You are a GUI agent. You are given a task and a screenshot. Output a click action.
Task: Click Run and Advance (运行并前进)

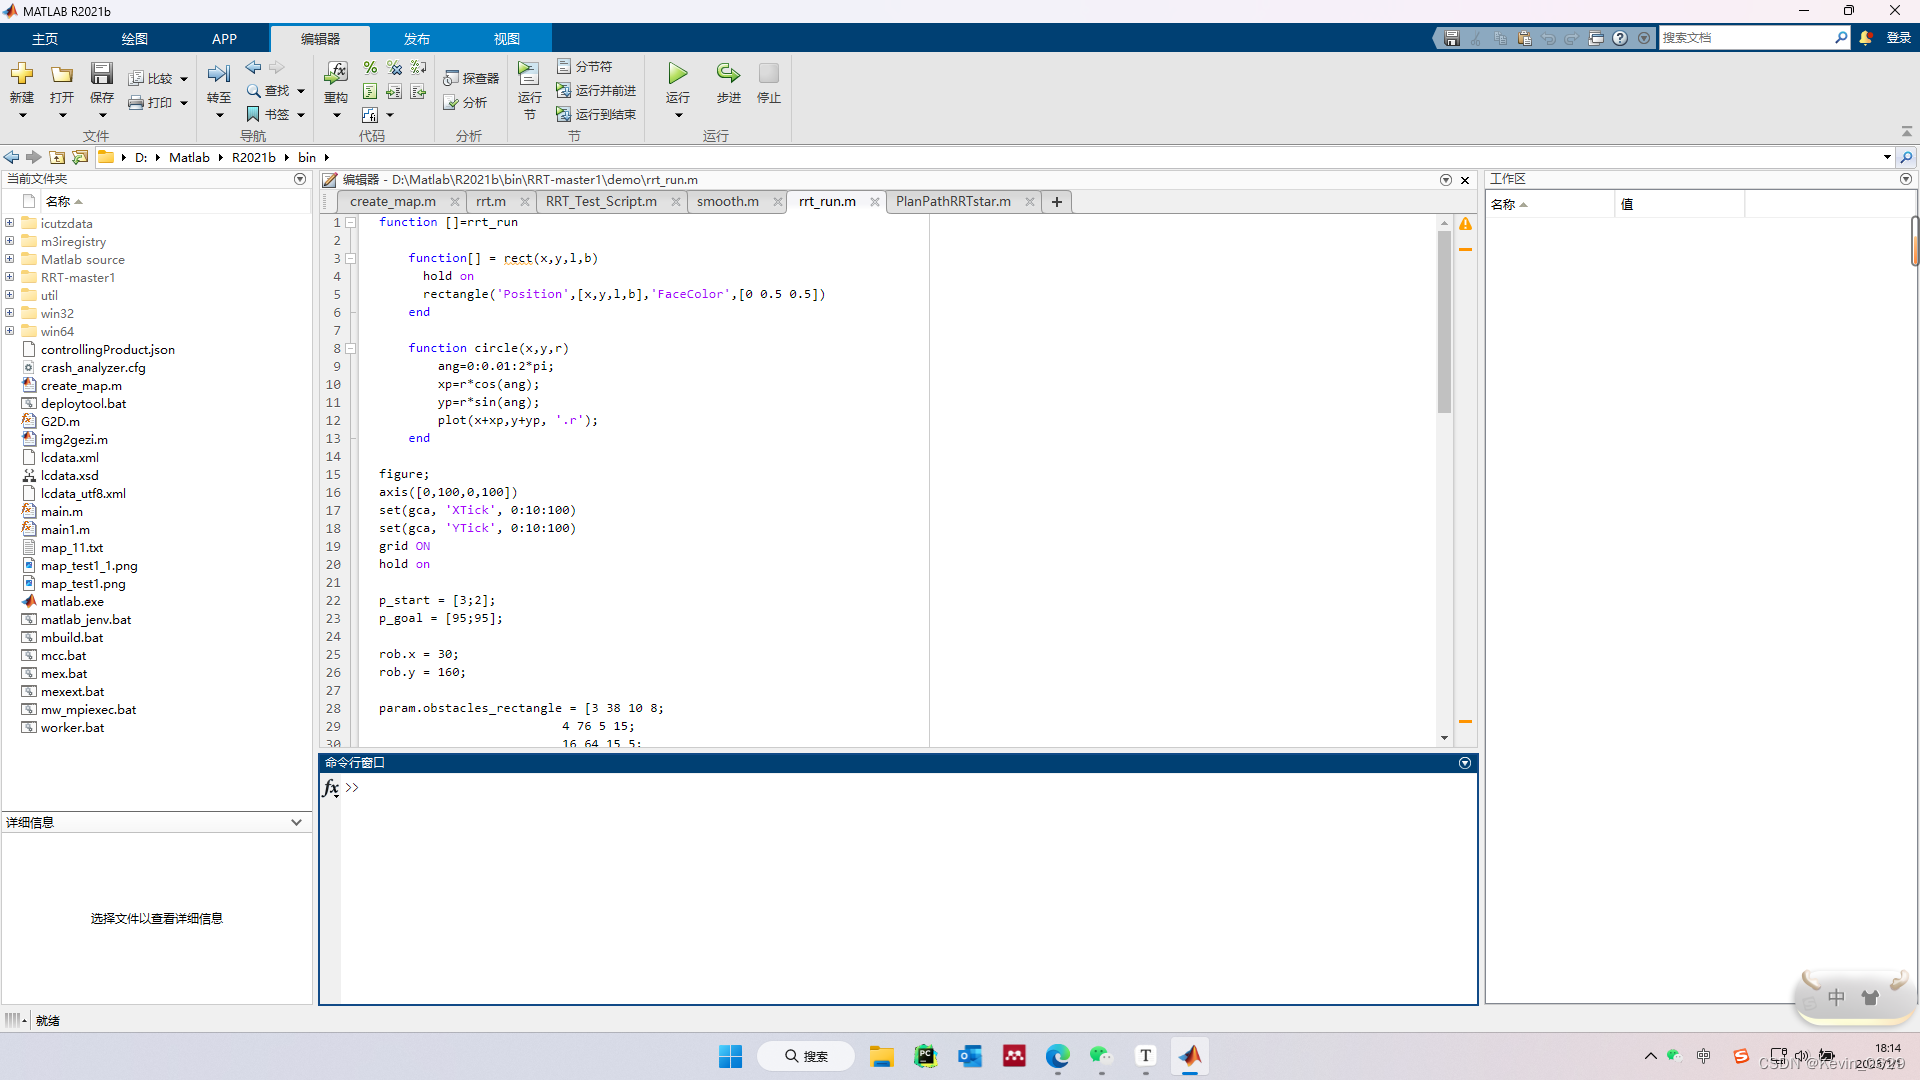[597, 90]
